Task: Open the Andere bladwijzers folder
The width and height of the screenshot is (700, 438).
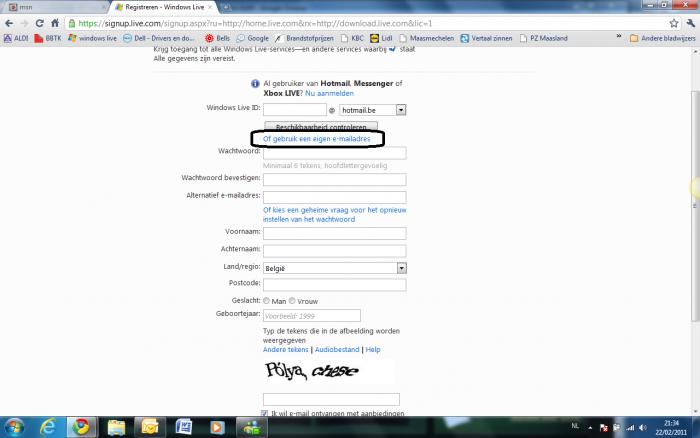Action: click(x=662, y=38)
